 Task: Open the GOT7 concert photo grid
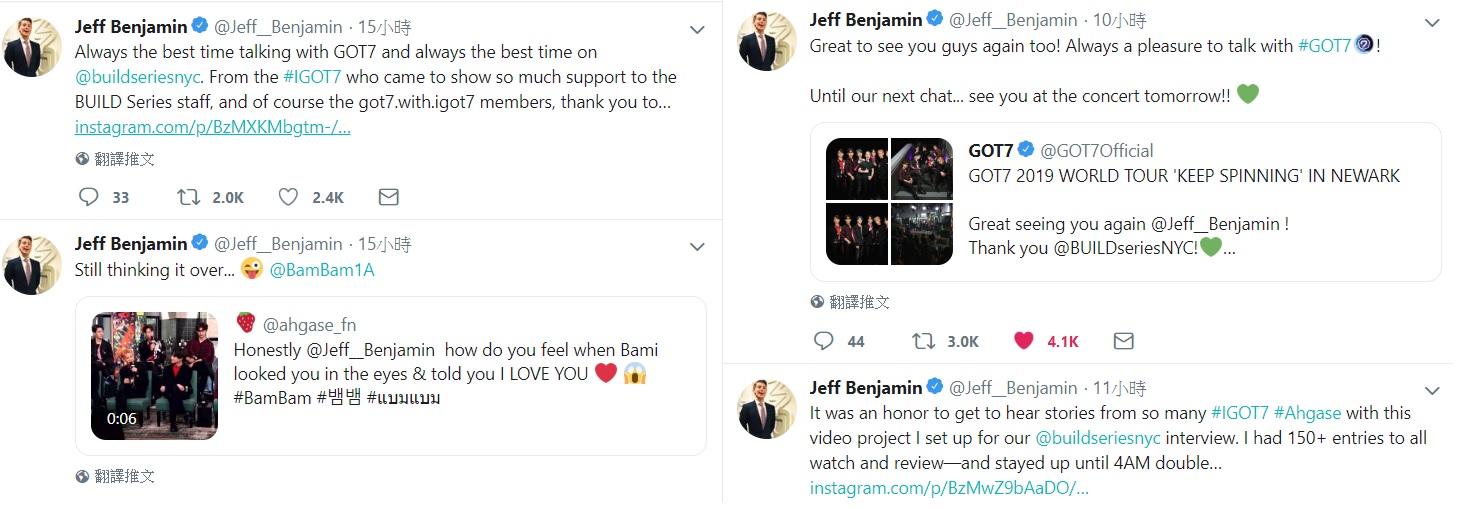point(889,201)
